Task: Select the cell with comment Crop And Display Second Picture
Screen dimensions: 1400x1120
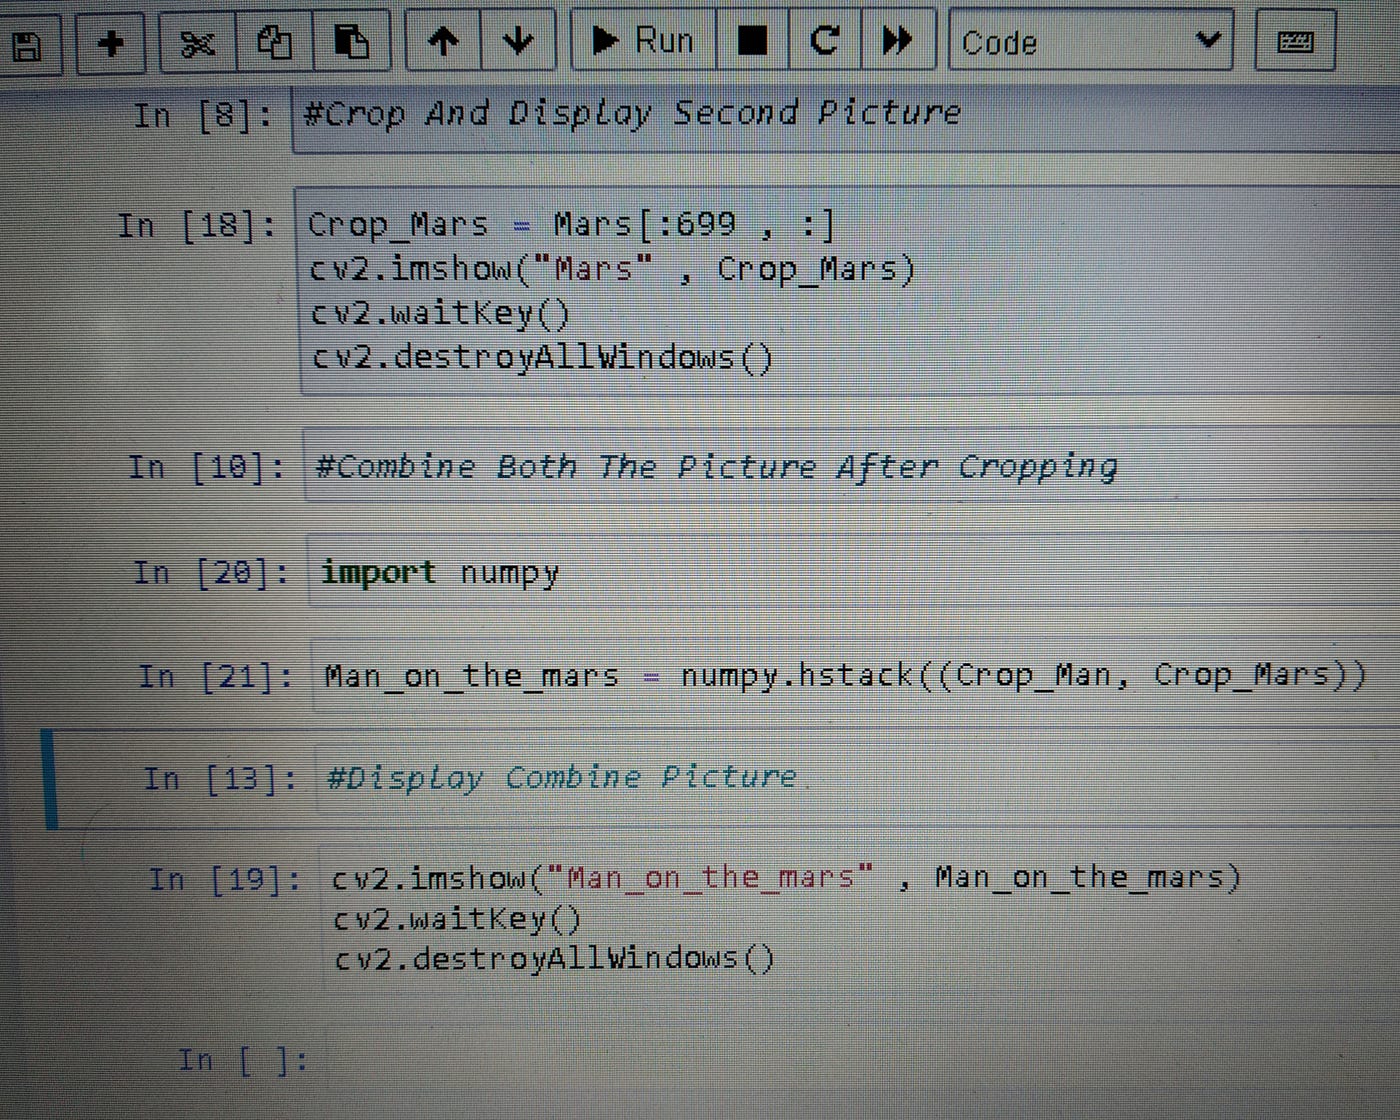Action: [846, 118]
